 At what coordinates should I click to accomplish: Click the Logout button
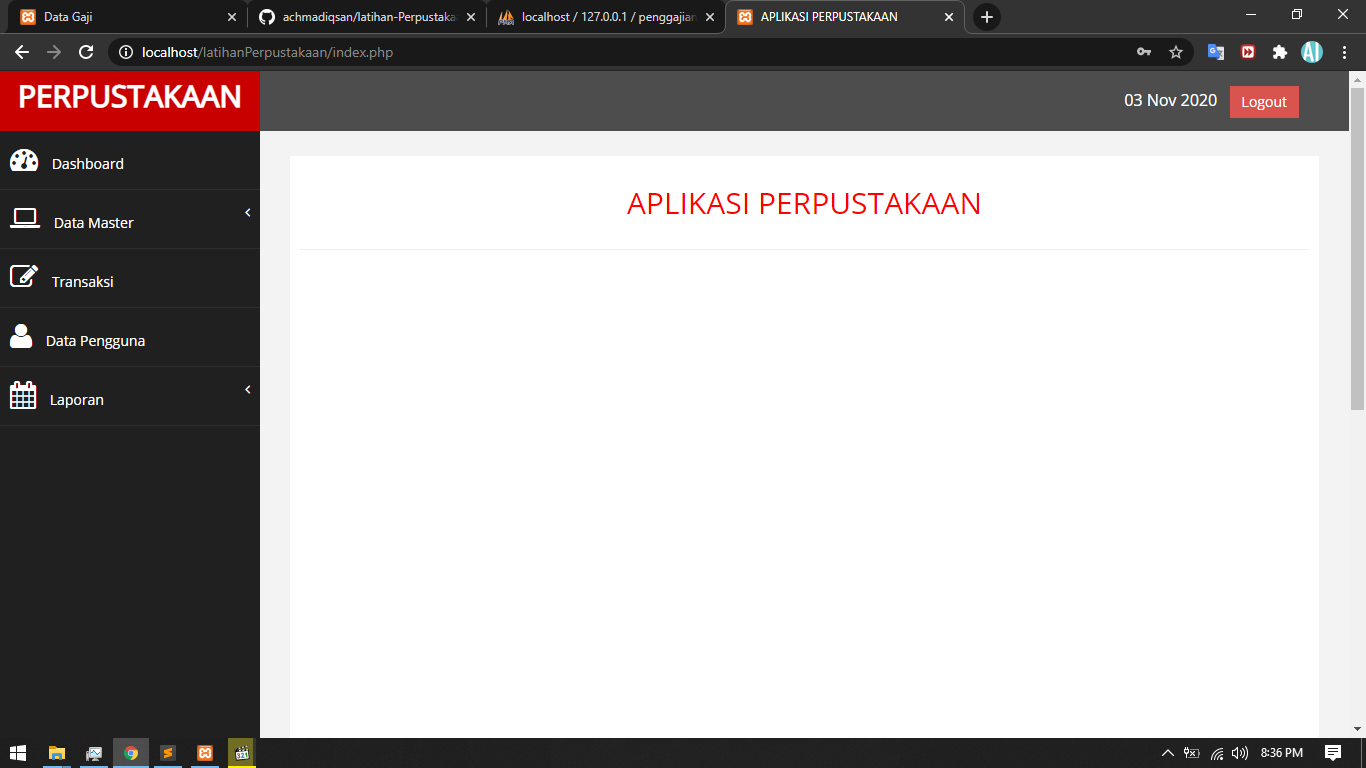pos(1263,101)
